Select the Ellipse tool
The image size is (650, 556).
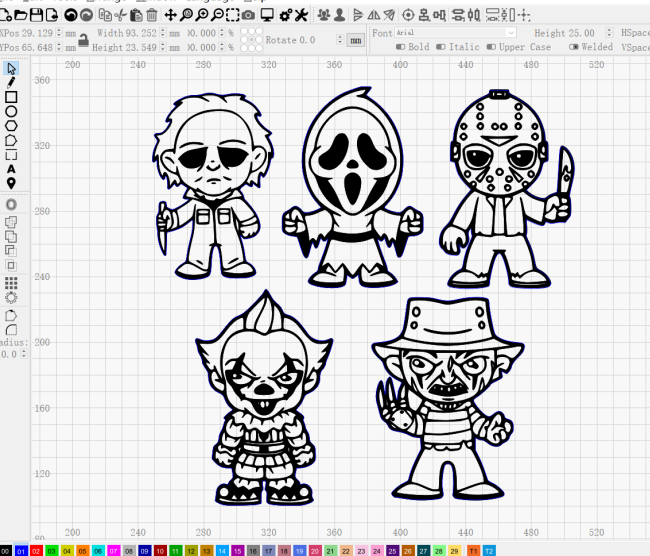pyautogui.click(x=11, y=112)
